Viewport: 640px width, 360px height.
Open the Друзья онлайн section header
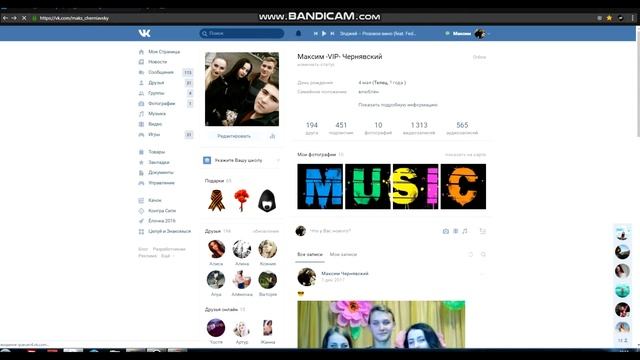point(221,309)
